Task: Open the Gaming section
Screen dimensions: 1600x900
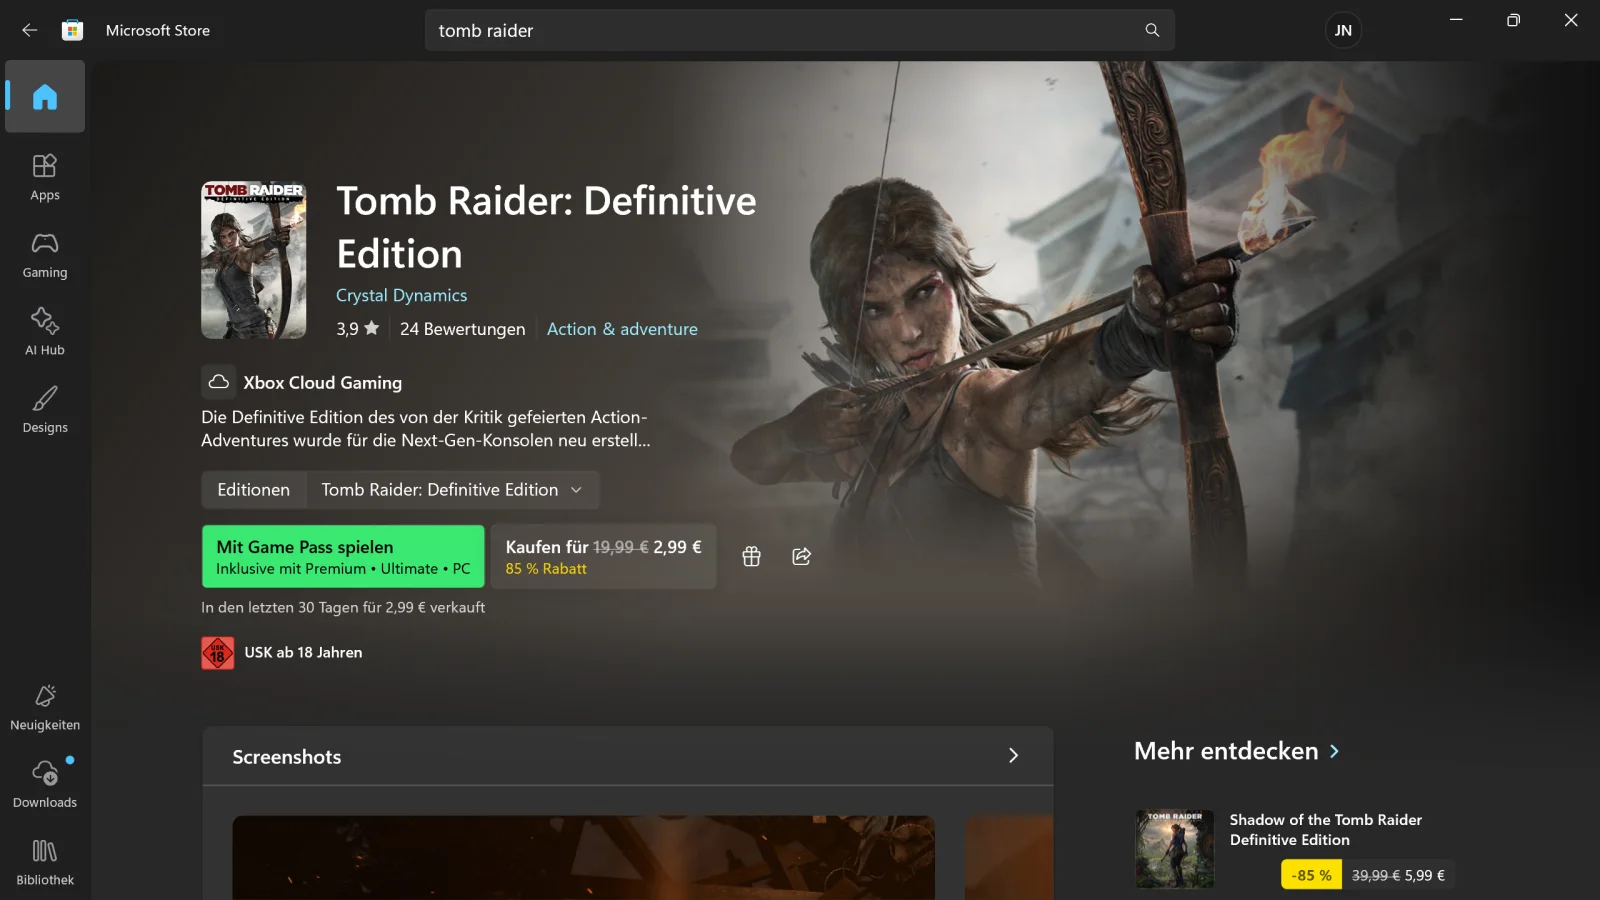Action: coord(45,255)
